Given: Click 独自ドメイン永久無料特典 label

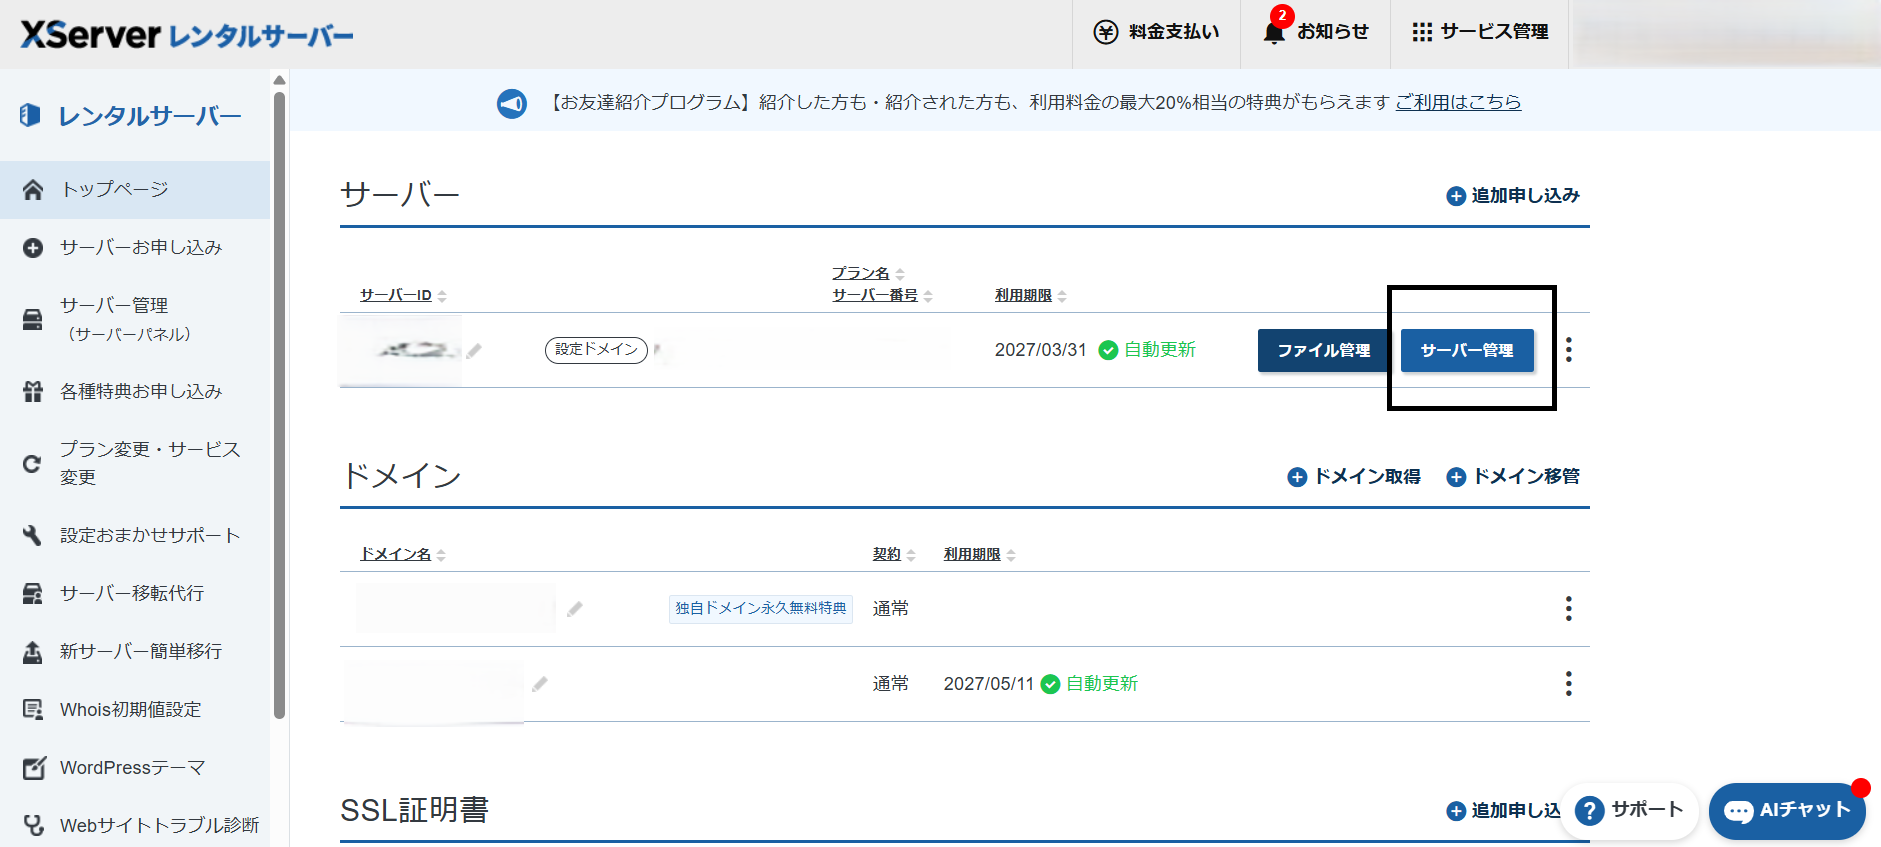Looking at the screenshot, I should pyautogui.click(x=761, y=608).
